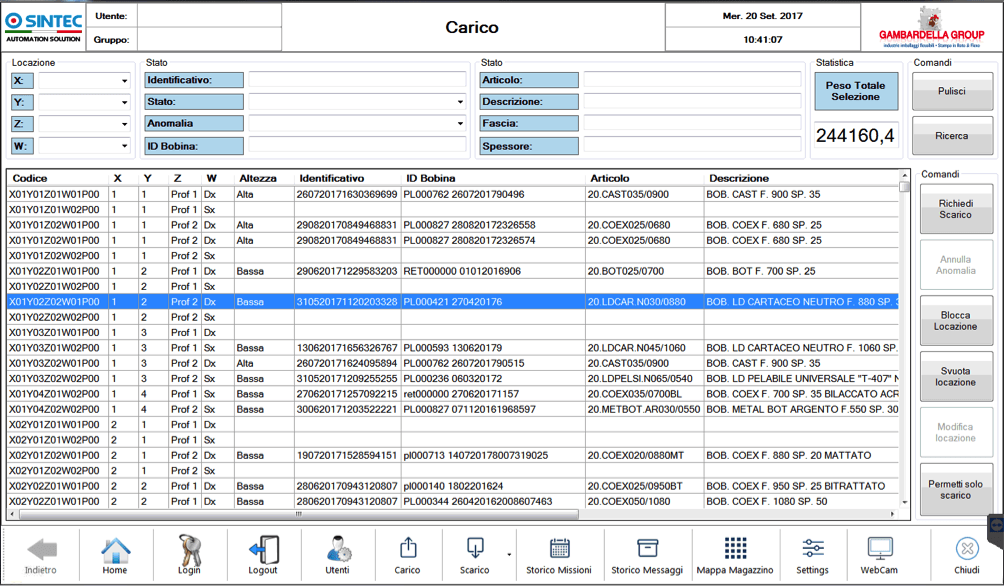This screenshot has height=586, width=1004.
Task: Click the Blocca Locazione button
Action: coord(956,321)
